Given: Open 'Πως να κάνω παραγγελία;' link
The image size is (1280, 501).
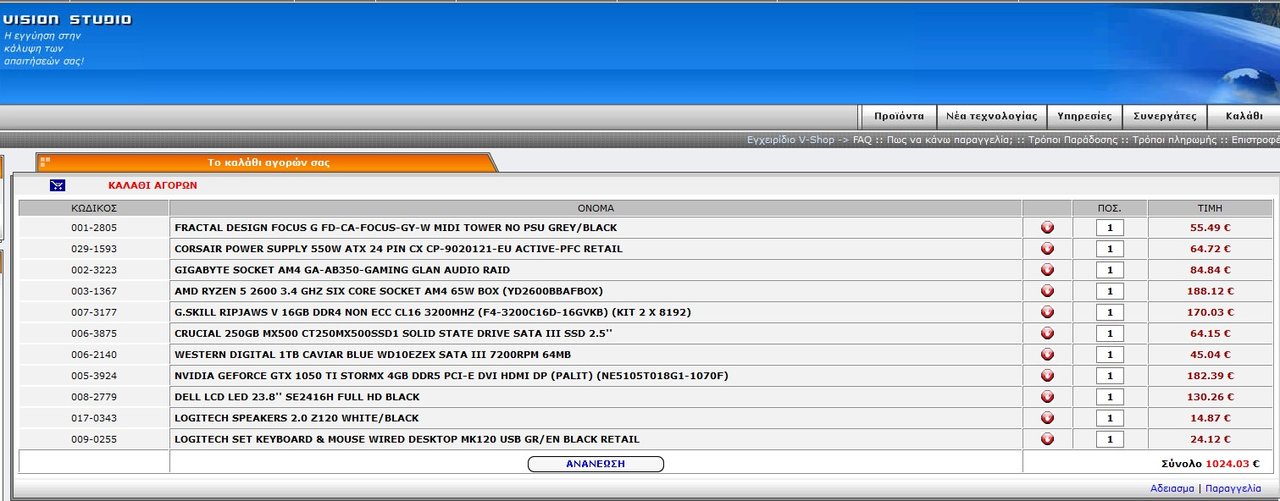Looking at the screenshot, I should click(x=948, y=140).
